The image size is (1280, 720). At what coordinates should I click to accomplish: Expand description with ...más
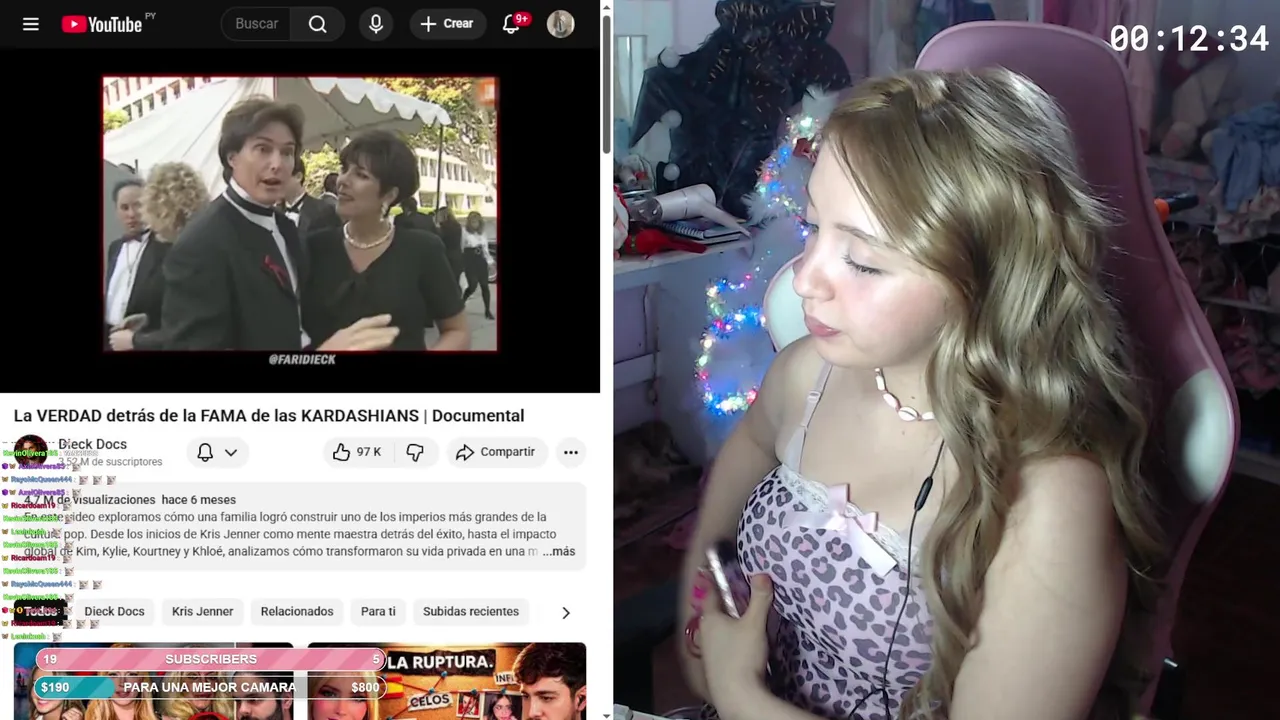(558, 552)
